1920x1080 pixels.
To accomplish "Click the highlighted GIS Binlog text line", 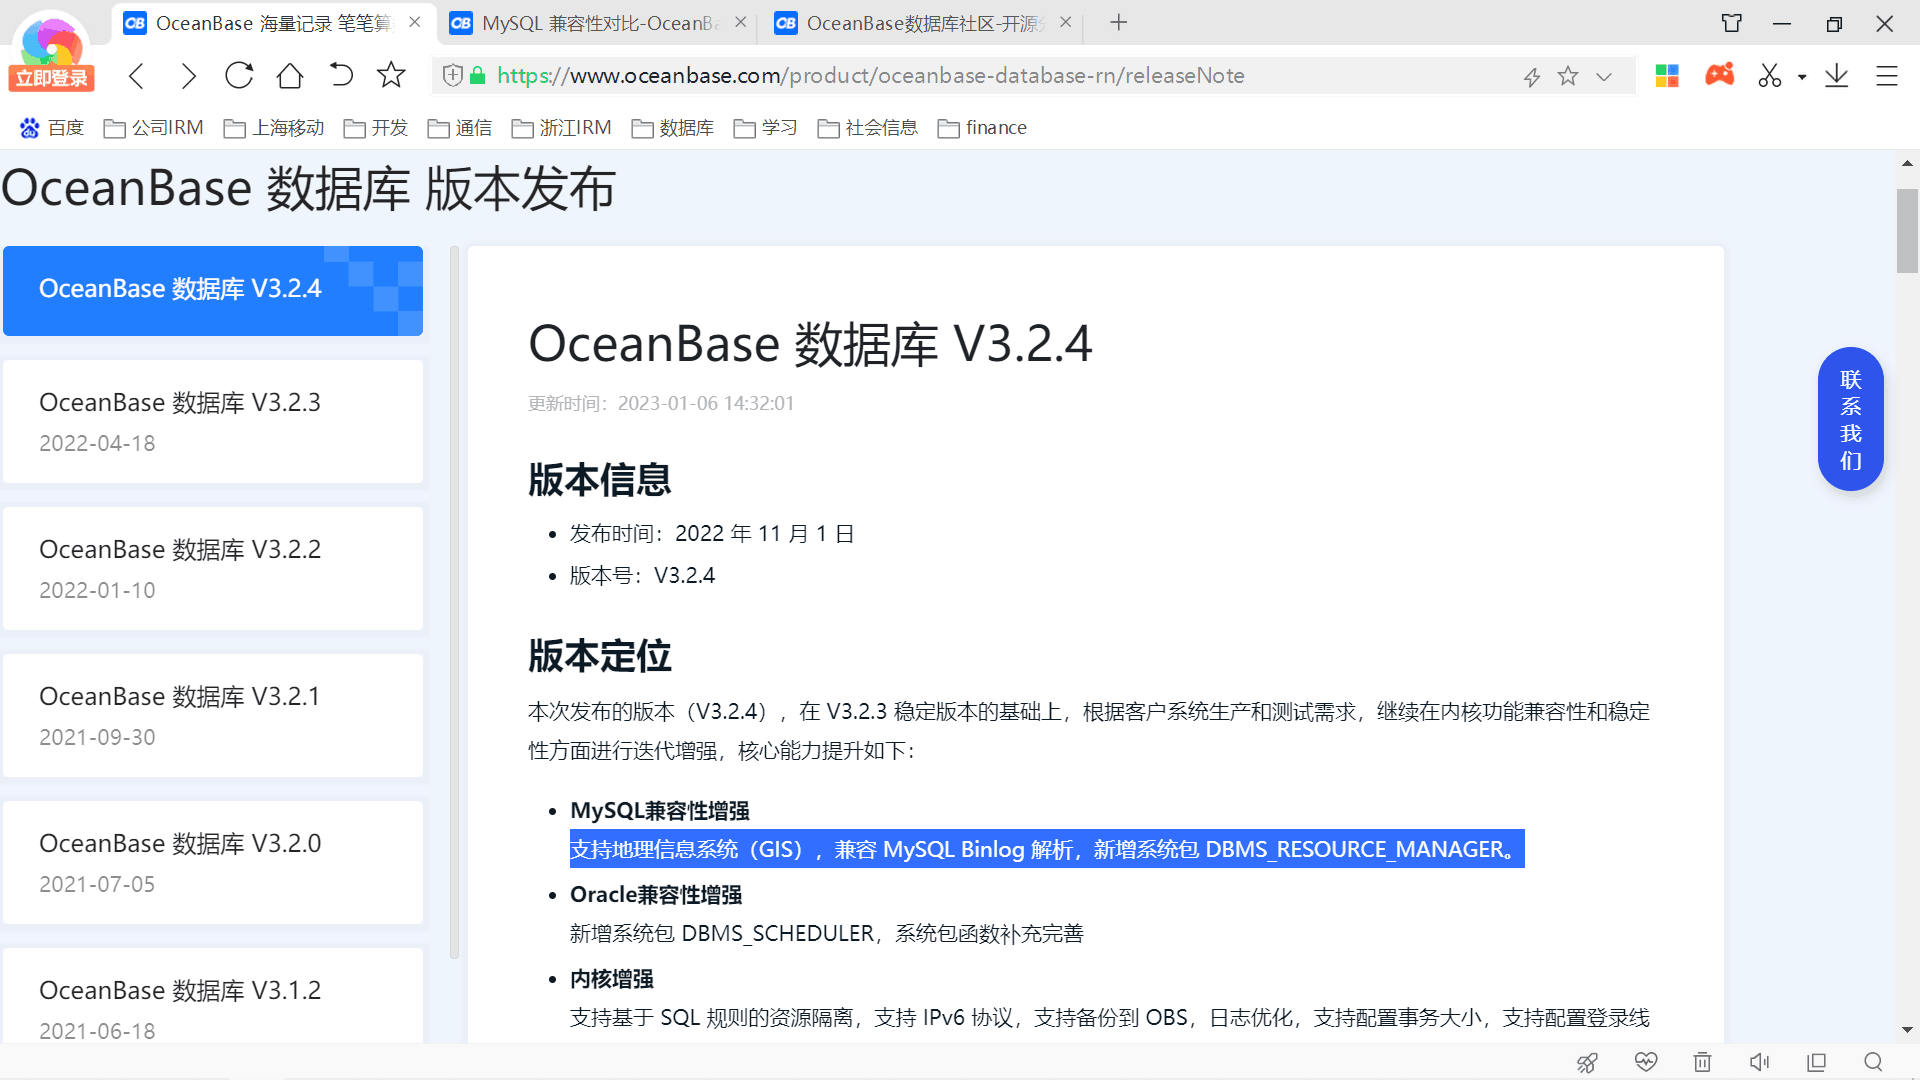I will [1047, 849].
